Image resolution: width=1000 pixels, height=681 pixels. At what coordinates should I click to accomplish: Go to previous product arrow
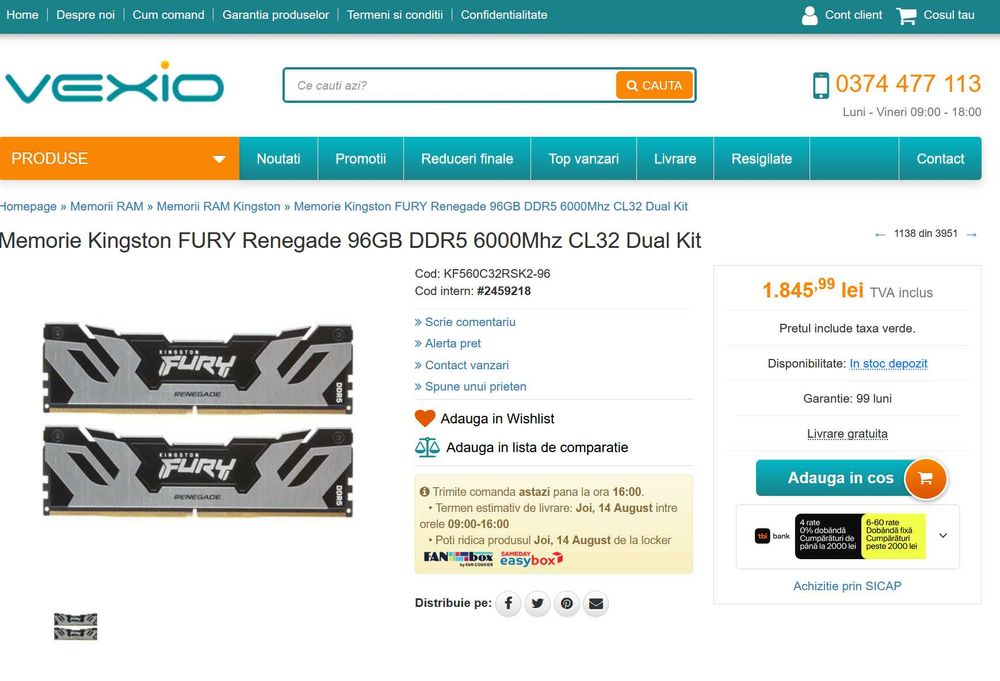(x=880, y=235)
